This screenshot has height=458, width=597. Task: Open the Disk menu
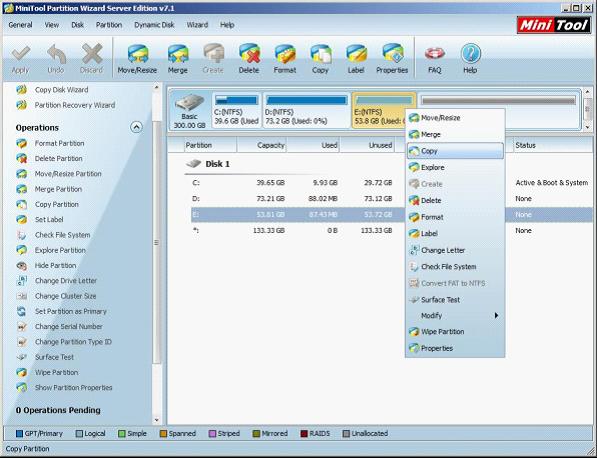point(77,25)
